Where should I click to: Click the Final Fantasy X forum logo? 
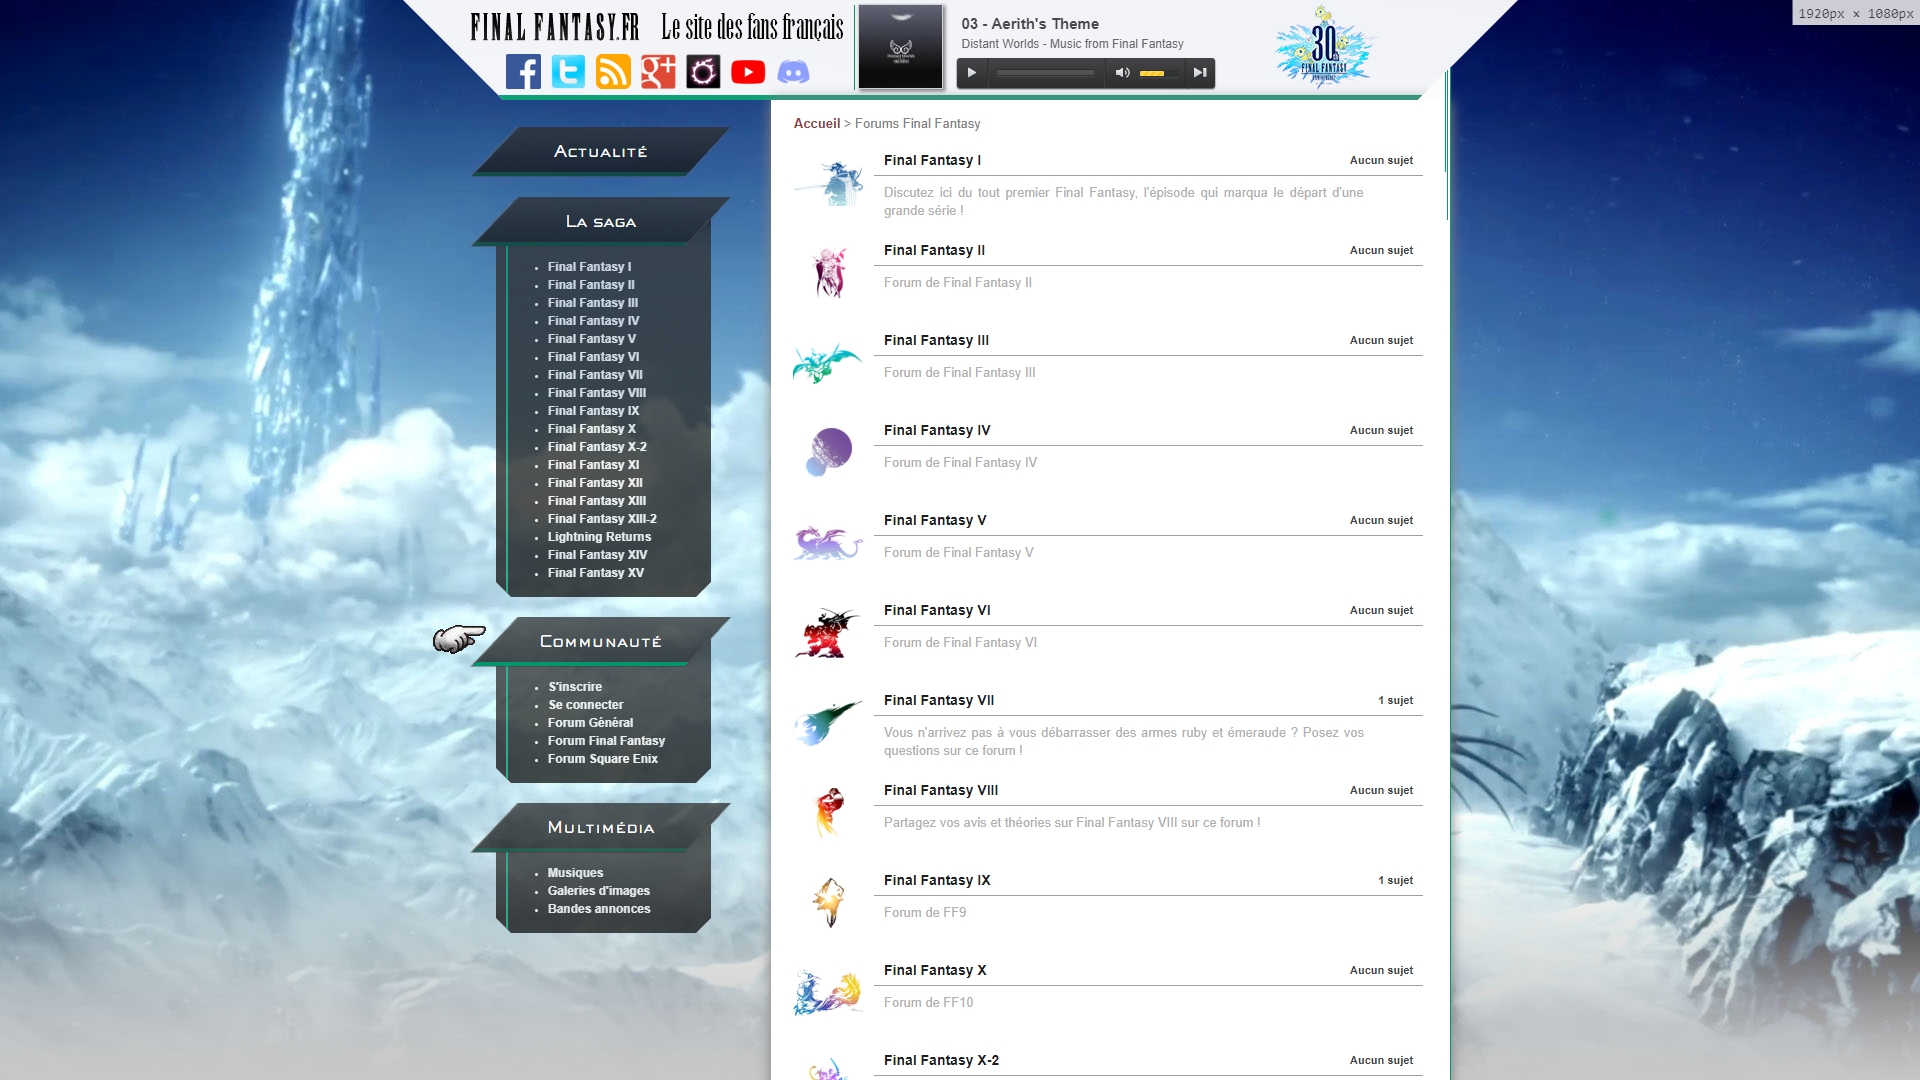point(828,993)
